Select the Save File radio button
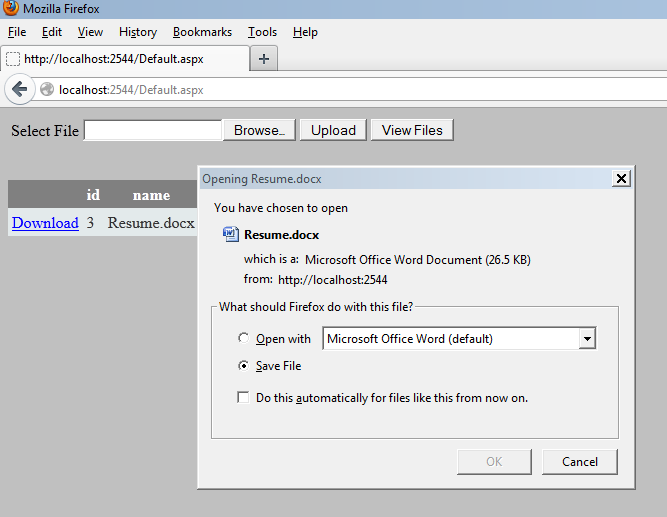667x517 pixels. tap(243, 366)
